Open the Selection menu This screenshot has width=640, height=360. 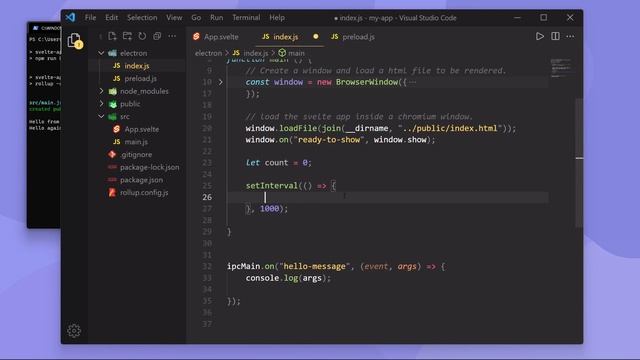click(x=142, y=18)
